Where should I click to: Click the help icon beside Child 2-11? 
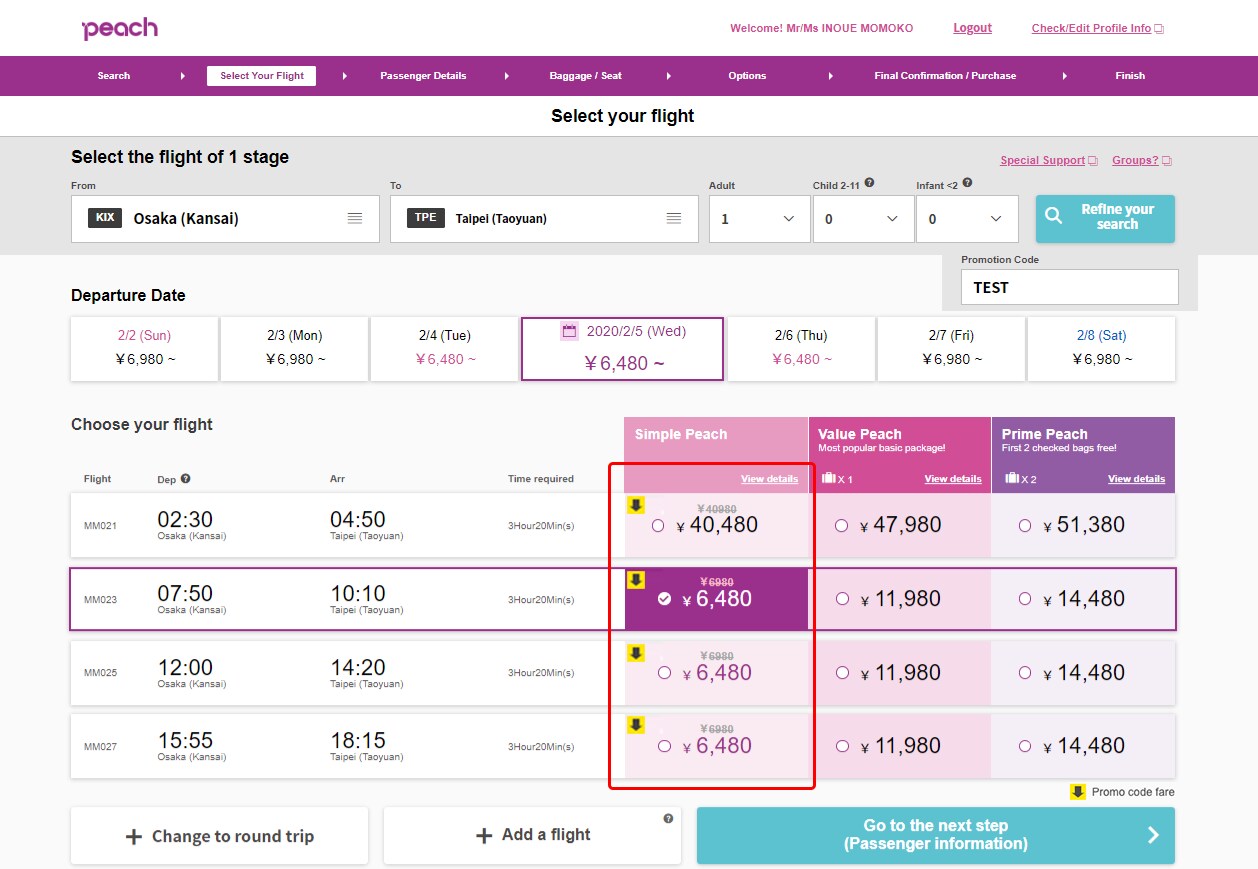[x=869, y=183]
